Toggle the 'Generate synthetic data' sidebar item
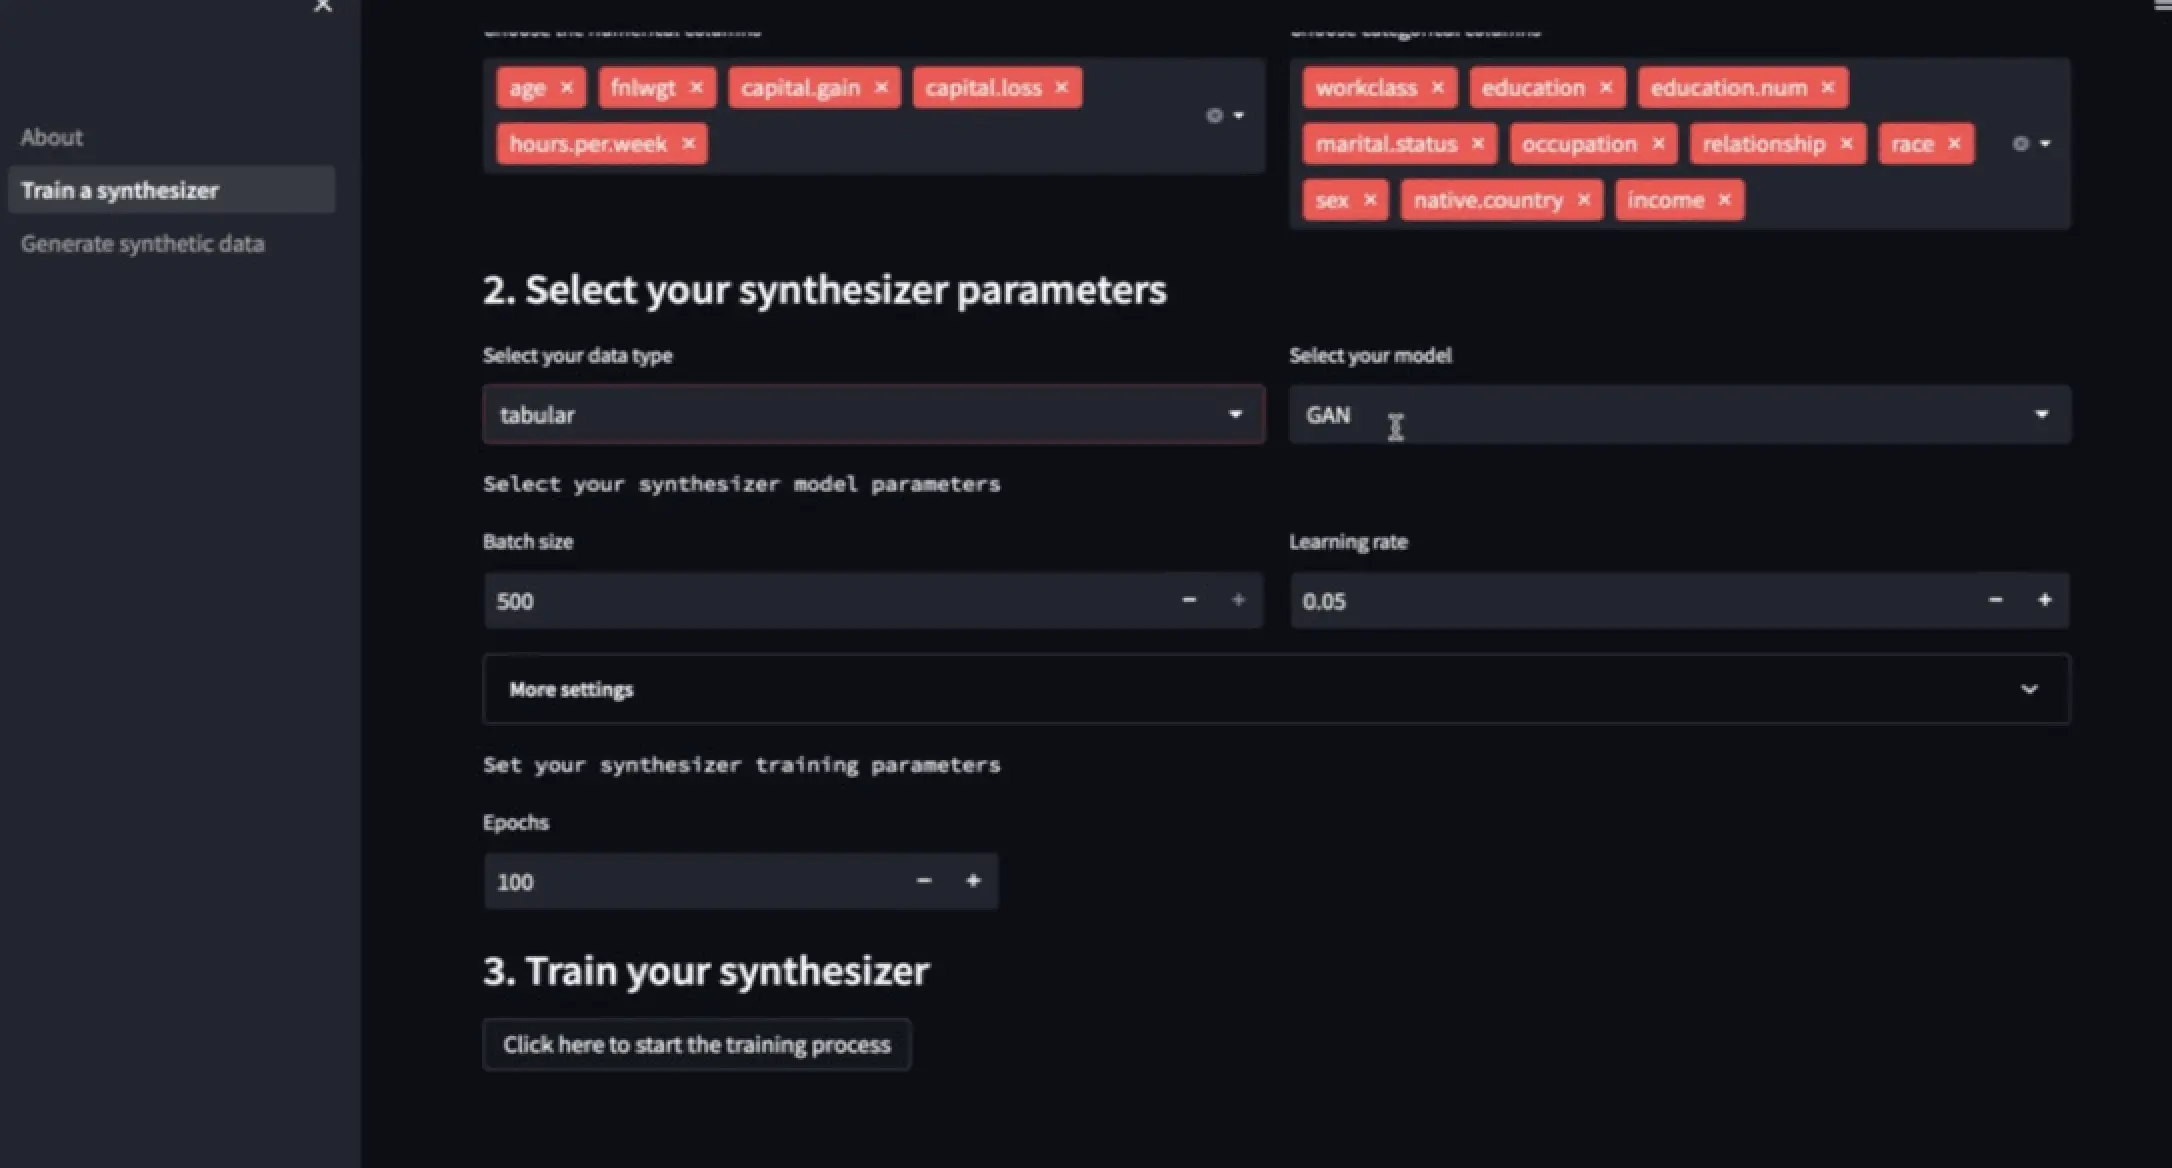This screenshot has height=1168, width=2172. click(x=142, y=243)
